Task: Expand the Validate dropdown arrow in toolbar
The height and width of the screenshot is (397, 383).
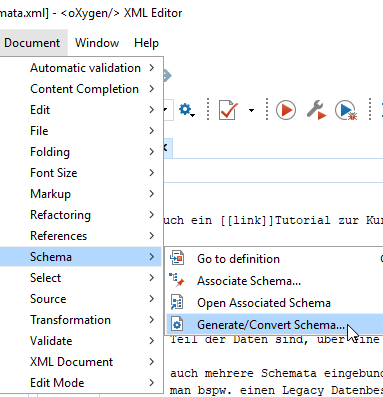Action: tap(251, 110)
